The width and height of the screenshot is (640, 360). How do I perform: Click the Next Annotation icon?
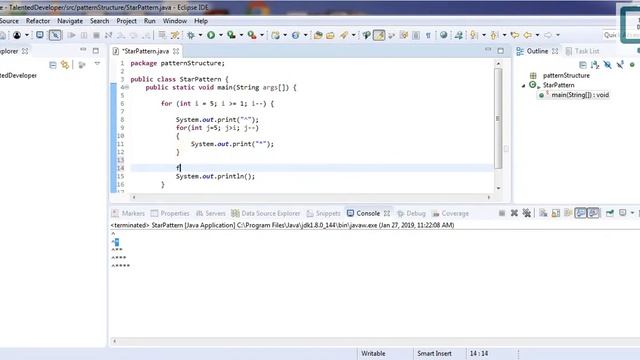click(474, 36)
